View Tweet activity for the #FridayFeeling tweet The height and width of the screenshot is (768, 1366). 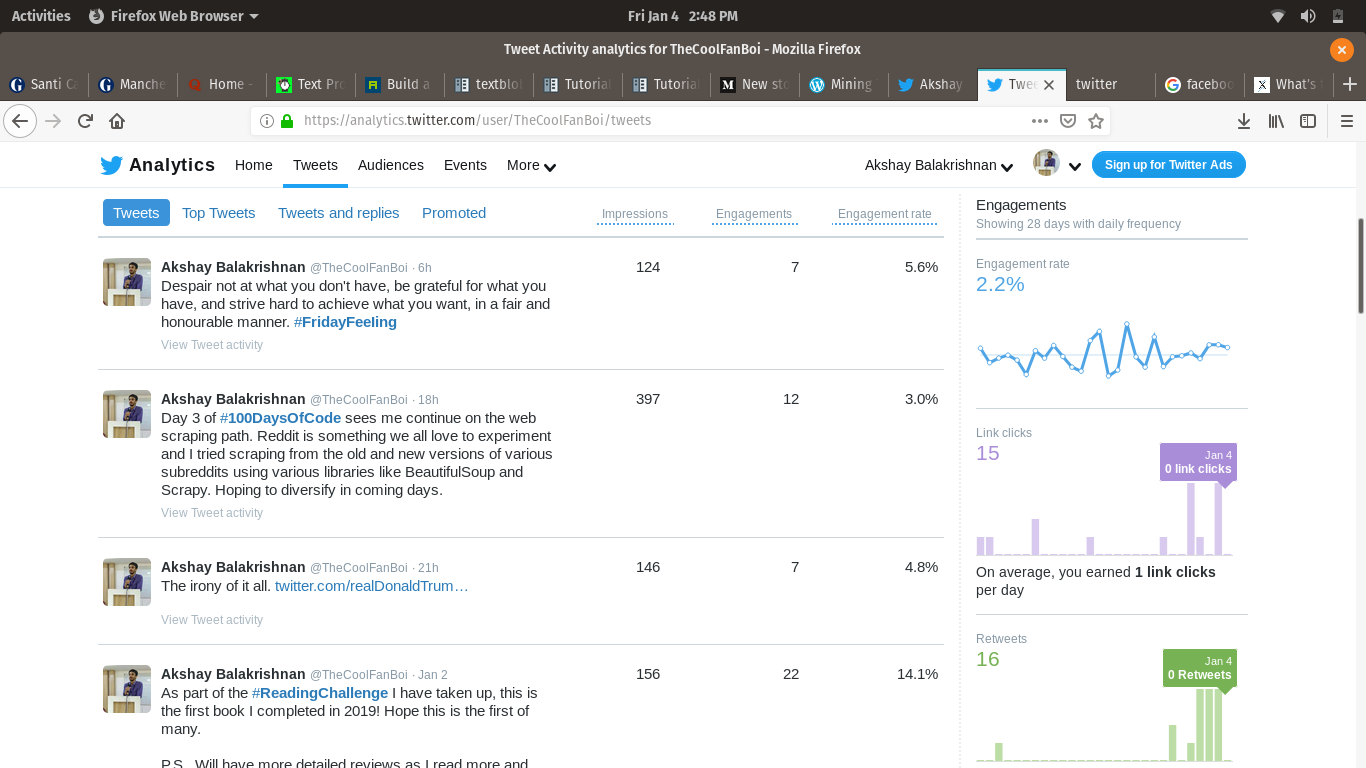212,345
